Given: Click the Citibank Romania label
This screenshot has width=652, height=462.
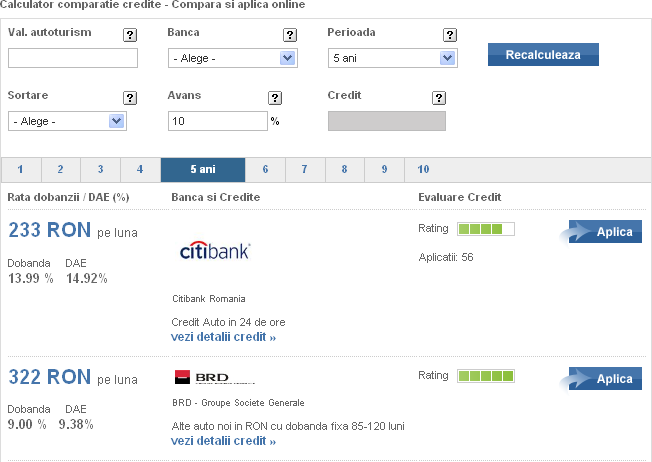Looking at the screenshot, I should coord(209,299).
